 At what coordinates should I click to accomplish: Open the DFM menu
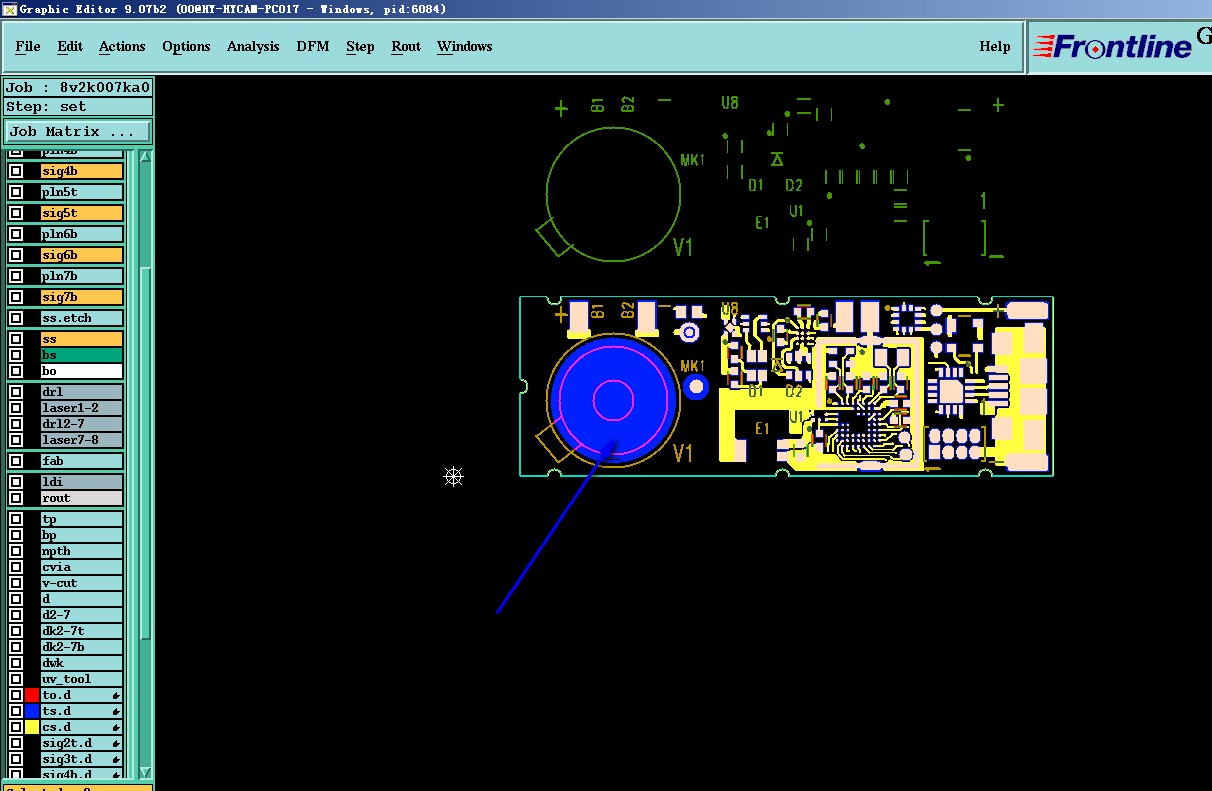(x=313, y=47)
